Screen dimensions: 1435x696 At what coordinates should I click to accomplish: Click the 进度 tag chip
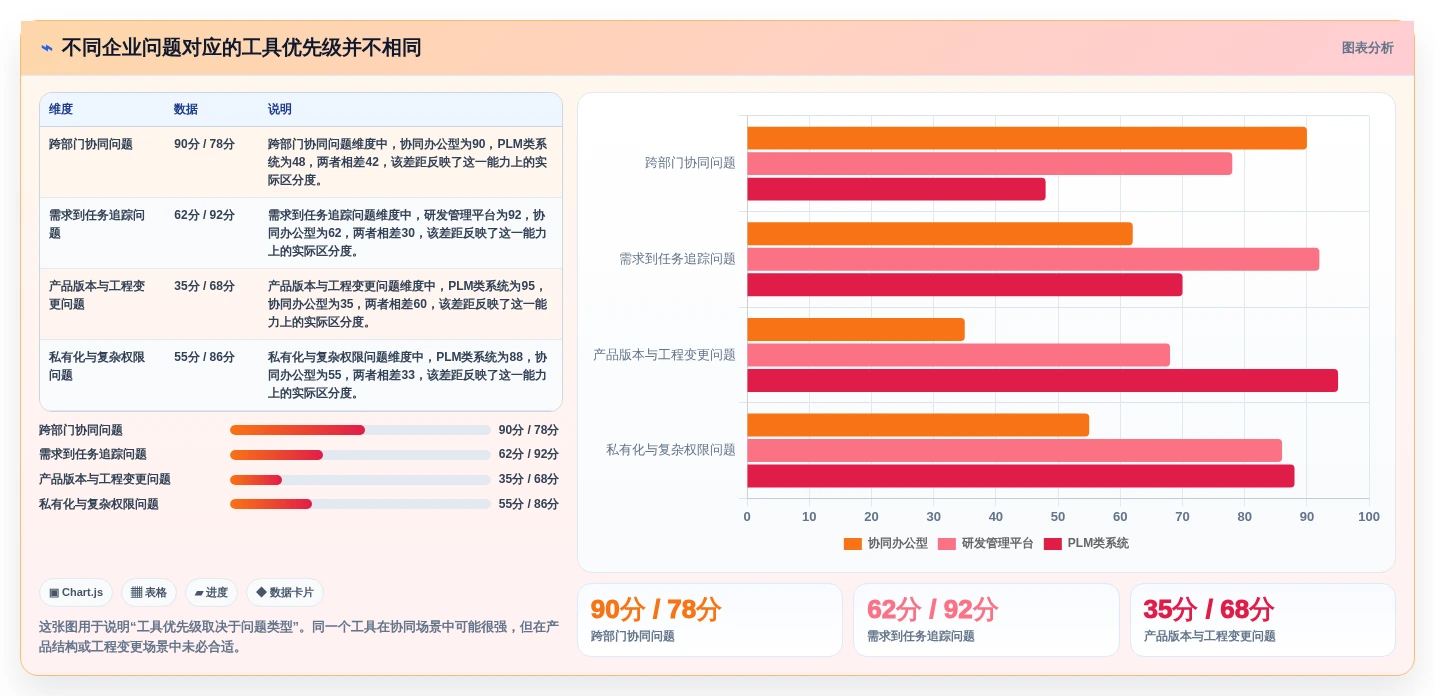[x=211, y=592]
